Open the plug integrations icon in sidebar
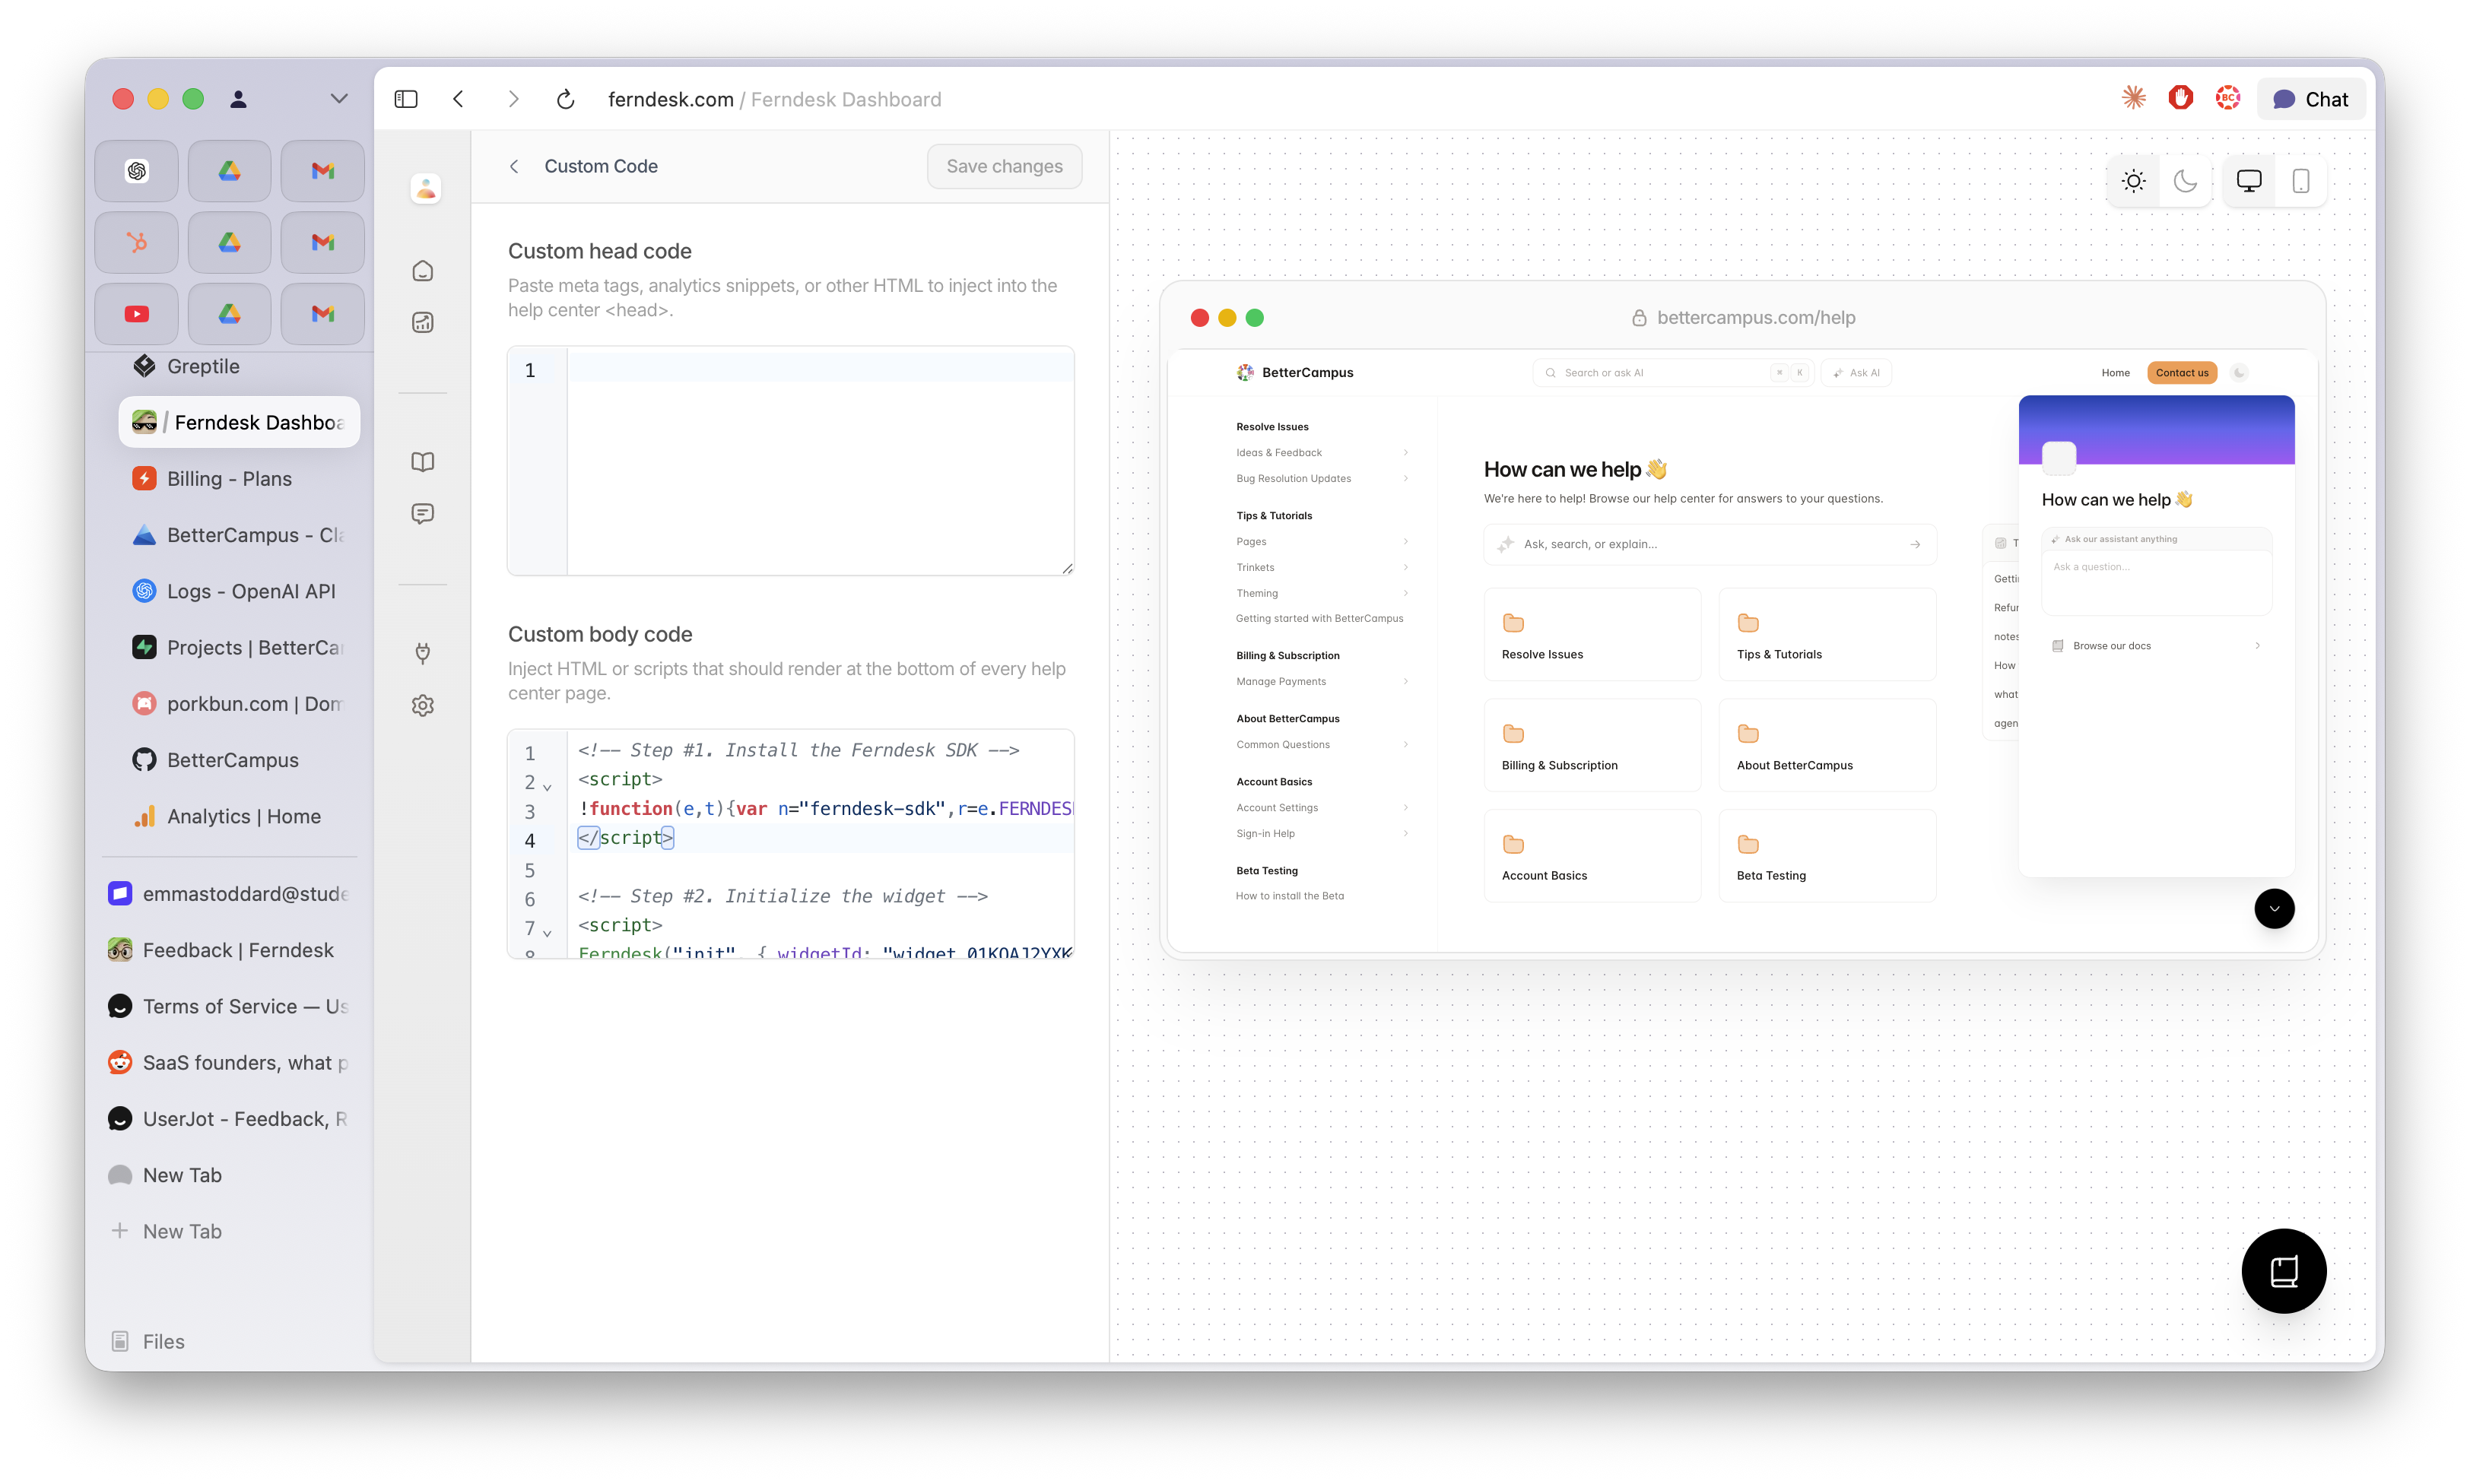Viewport: 2470px width, 1484px height. [423, 653]
